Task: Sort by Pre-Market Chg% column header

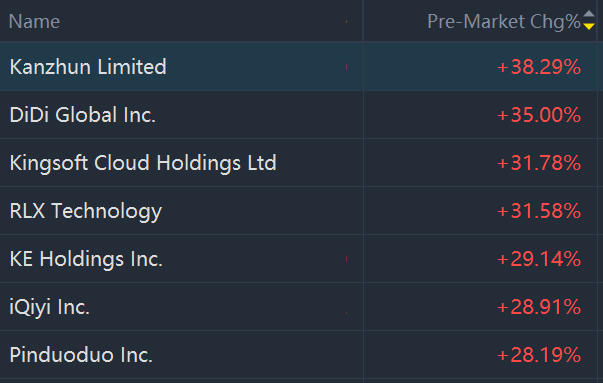Action: click(x=503, y=21)
